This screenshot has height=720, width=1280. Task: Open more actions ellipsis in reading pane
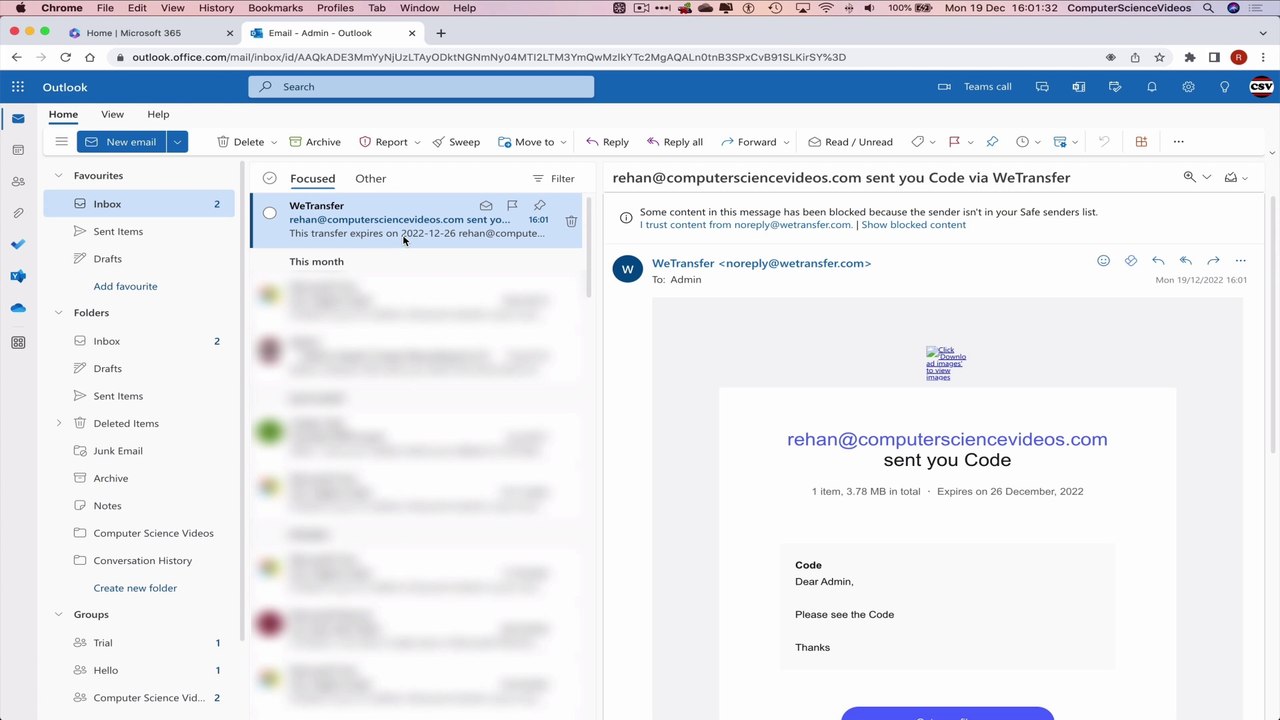[1241, 261]
